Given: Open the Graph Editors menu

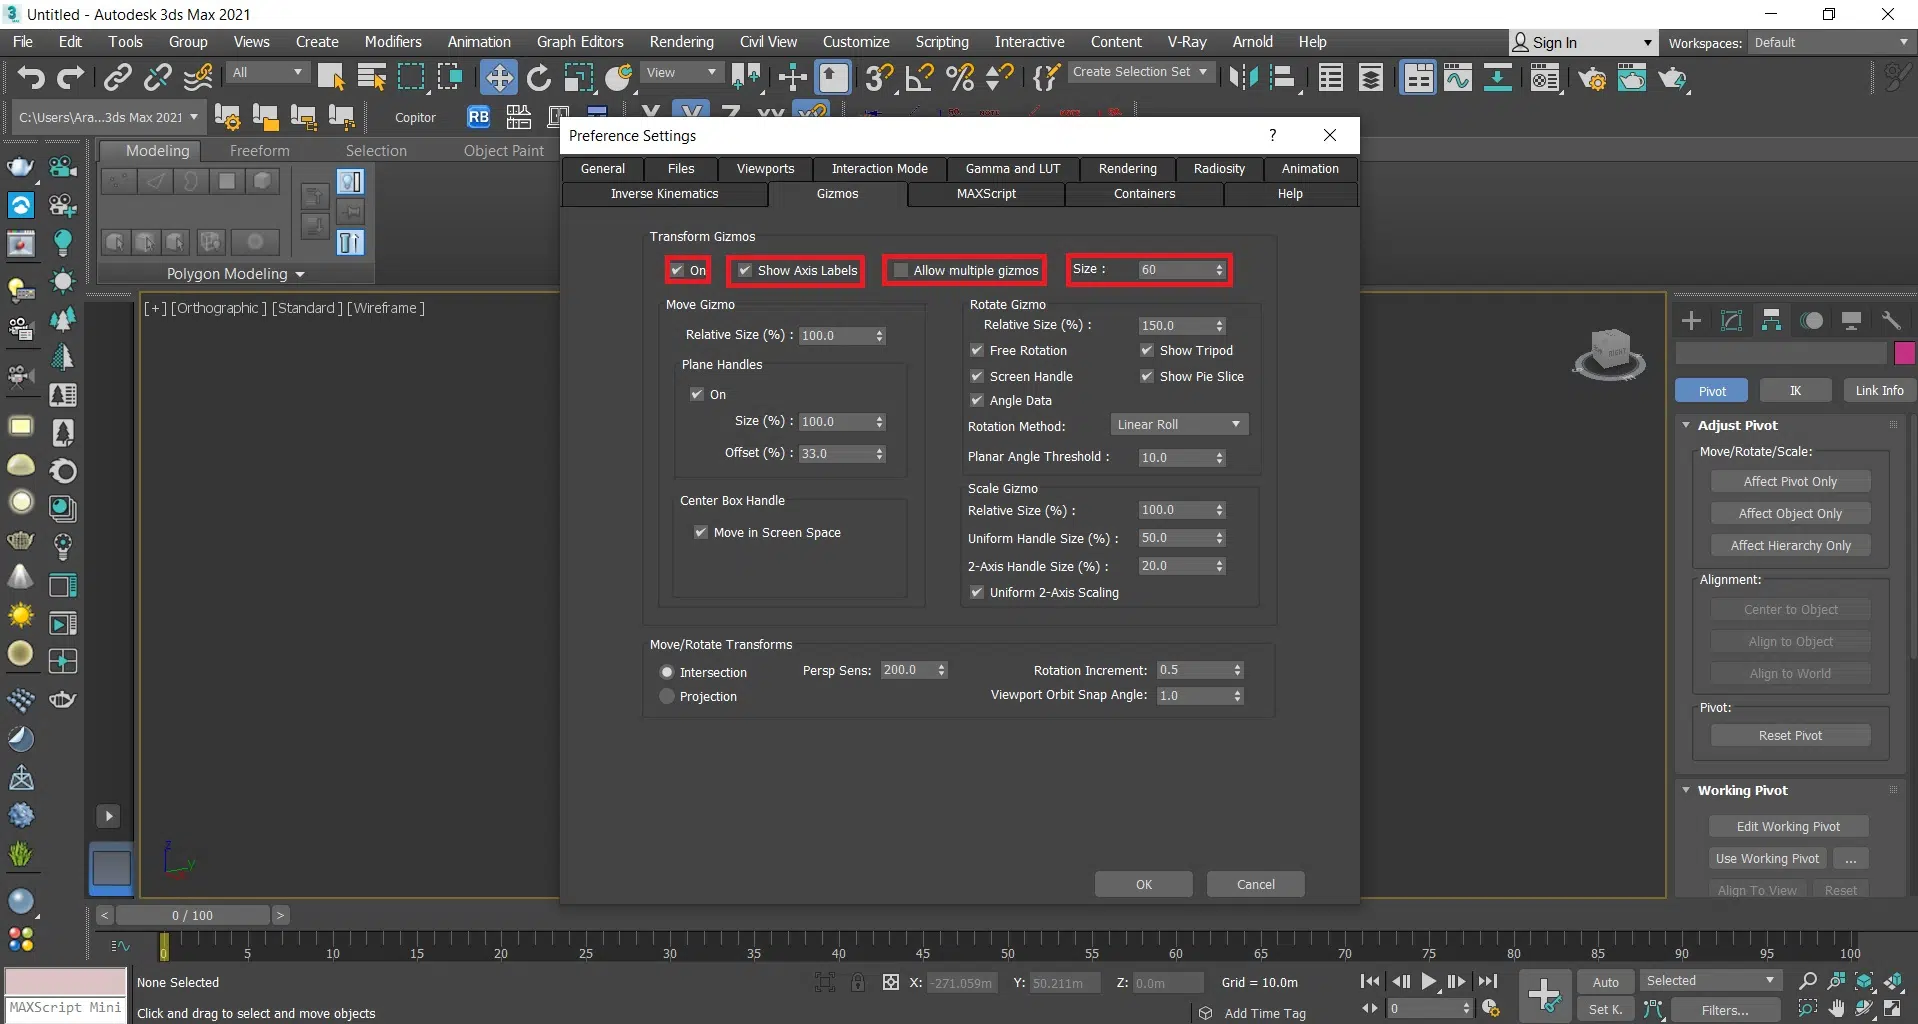Looking at the screenshot, I should coord(579,42).
